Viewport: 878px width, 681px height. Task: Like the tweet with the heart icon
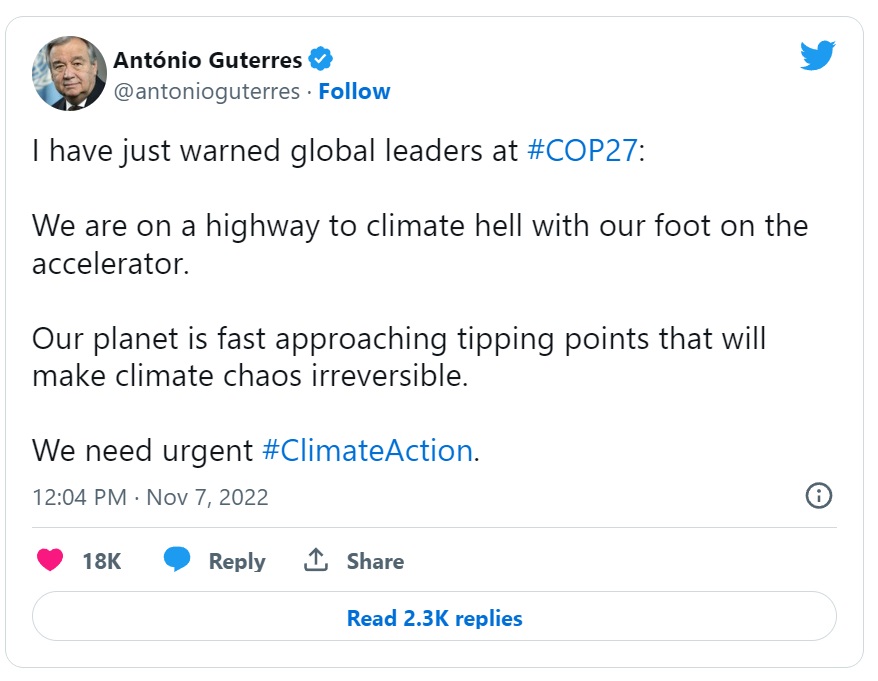tap(50, 561)
